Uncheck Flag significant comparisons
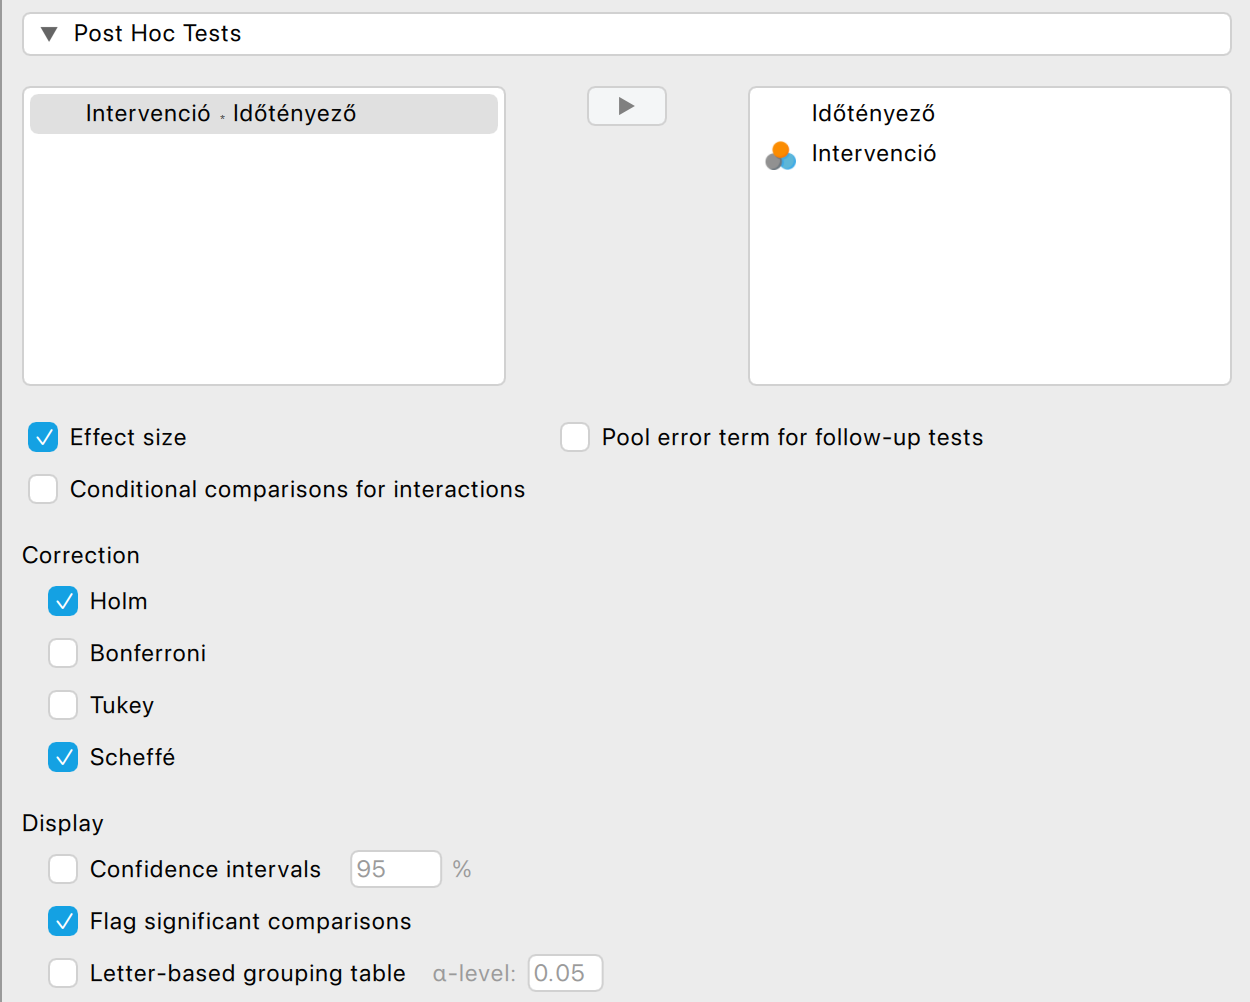Image resolution: width=1250 pixels, height=1002 pixels. [63, 921]
